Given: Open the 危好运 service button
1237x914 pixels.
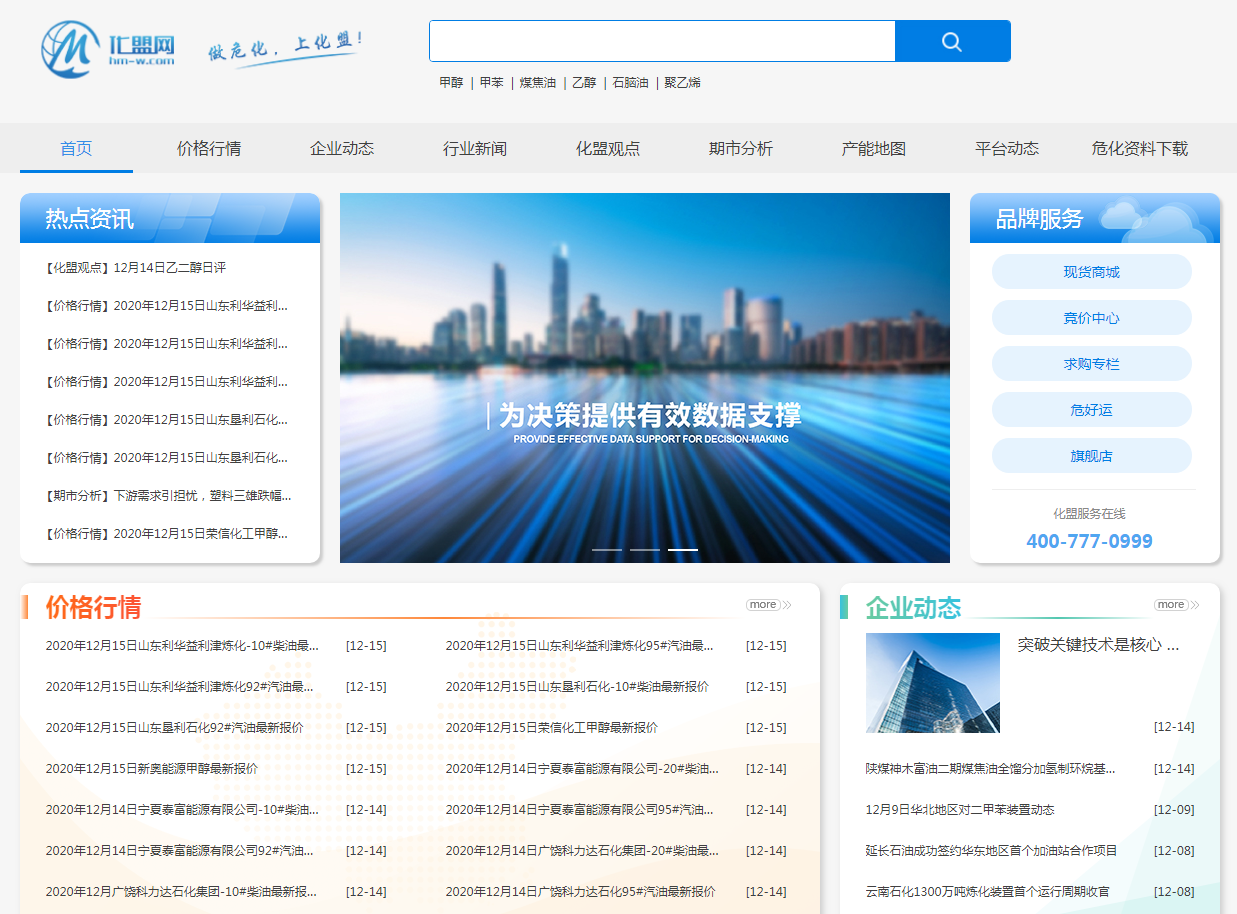Looking at the screenshot, I should click(x=1090, y=409).
